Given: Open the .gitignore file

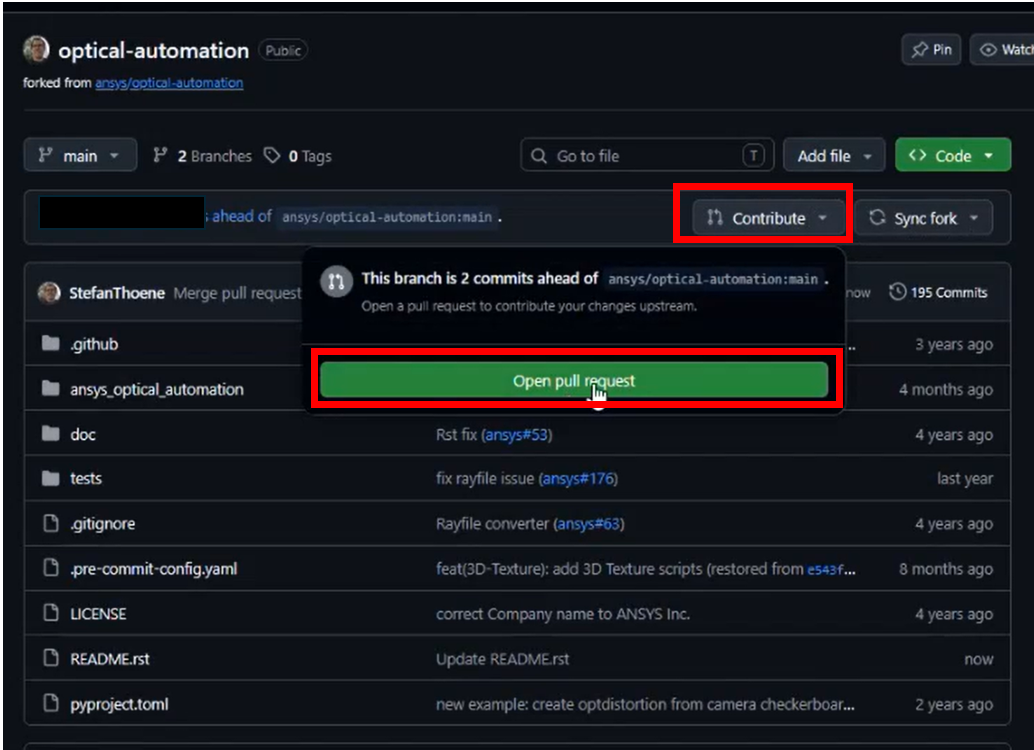Looking at the screenshot, I should pos(103,524).
